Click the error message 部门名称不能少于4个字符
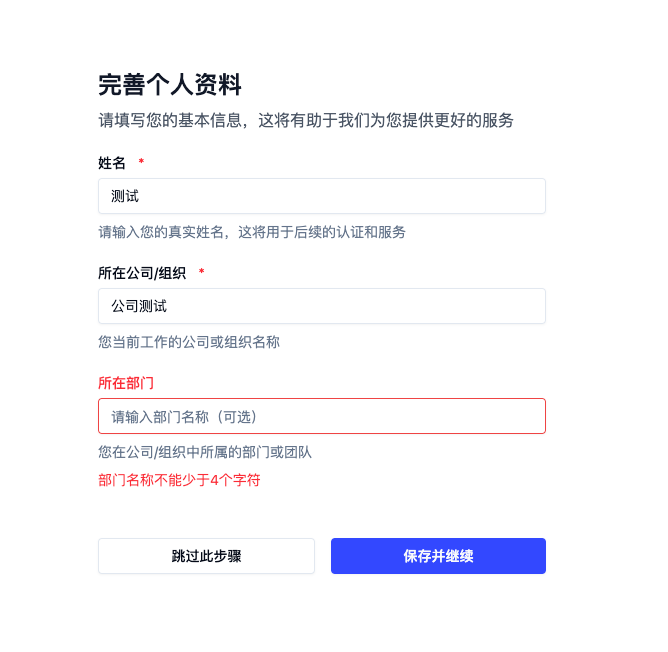 point(179,480)
